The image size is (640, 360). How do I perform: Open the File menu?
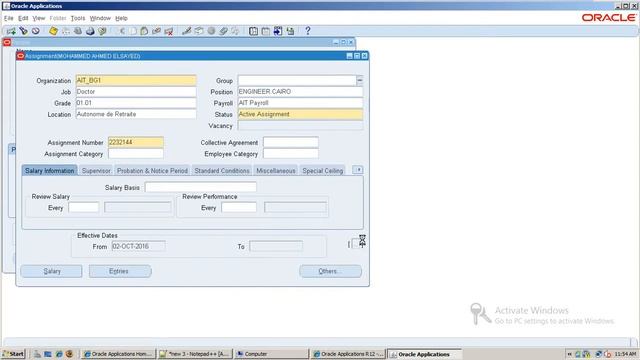(9, 18)
